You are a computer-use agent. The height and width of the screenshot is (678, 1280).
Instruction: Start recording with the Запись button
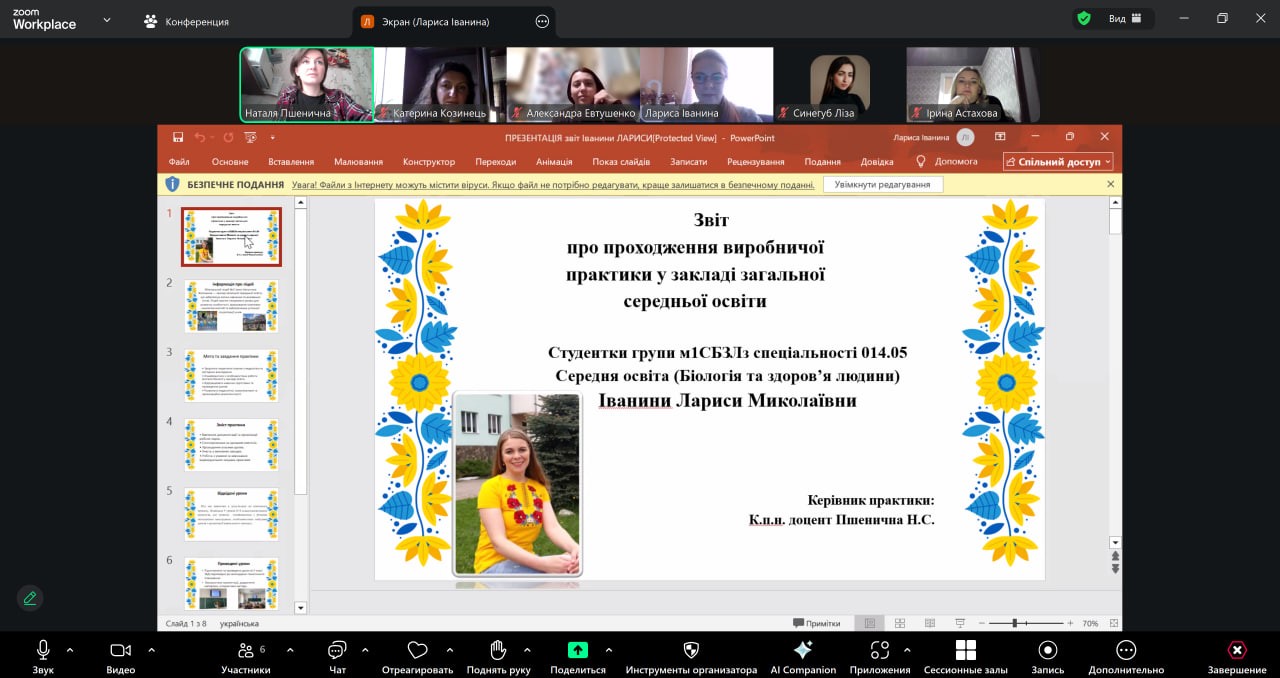tap(1047, 652)
